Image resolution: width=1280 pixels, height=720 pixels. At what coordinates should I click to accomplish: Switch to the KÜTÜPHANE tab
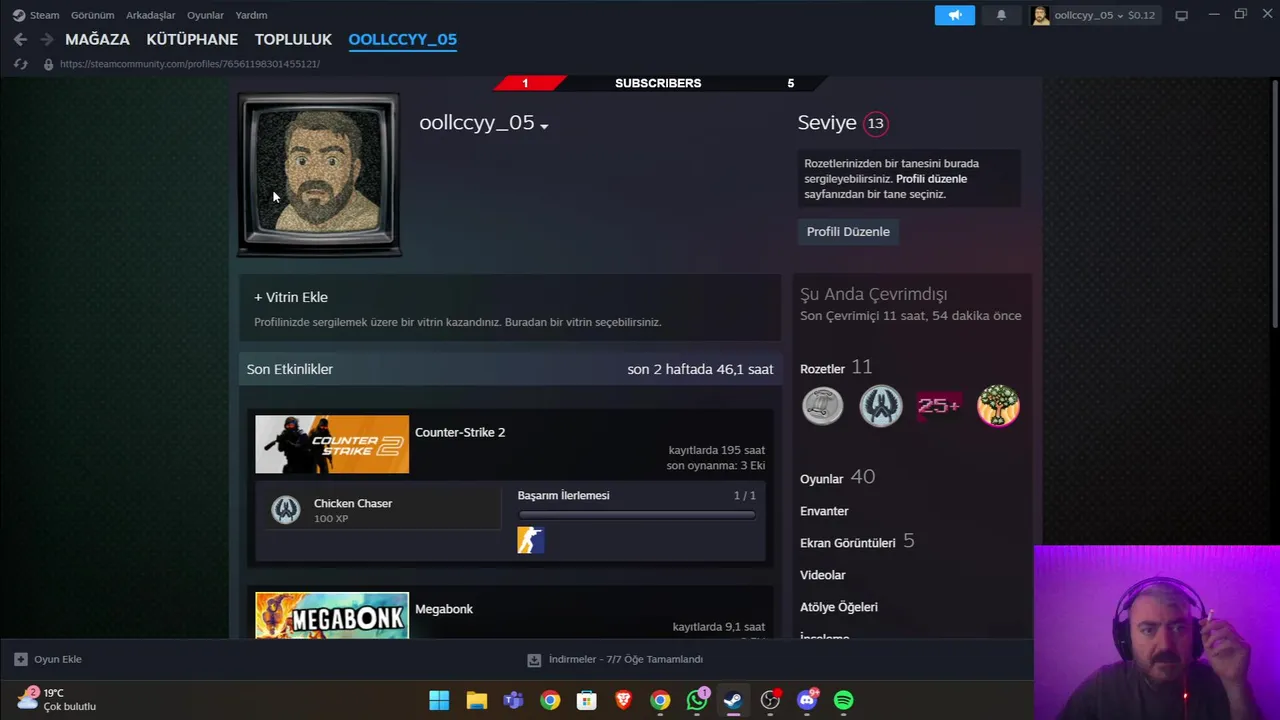click(x=192, y=39)
